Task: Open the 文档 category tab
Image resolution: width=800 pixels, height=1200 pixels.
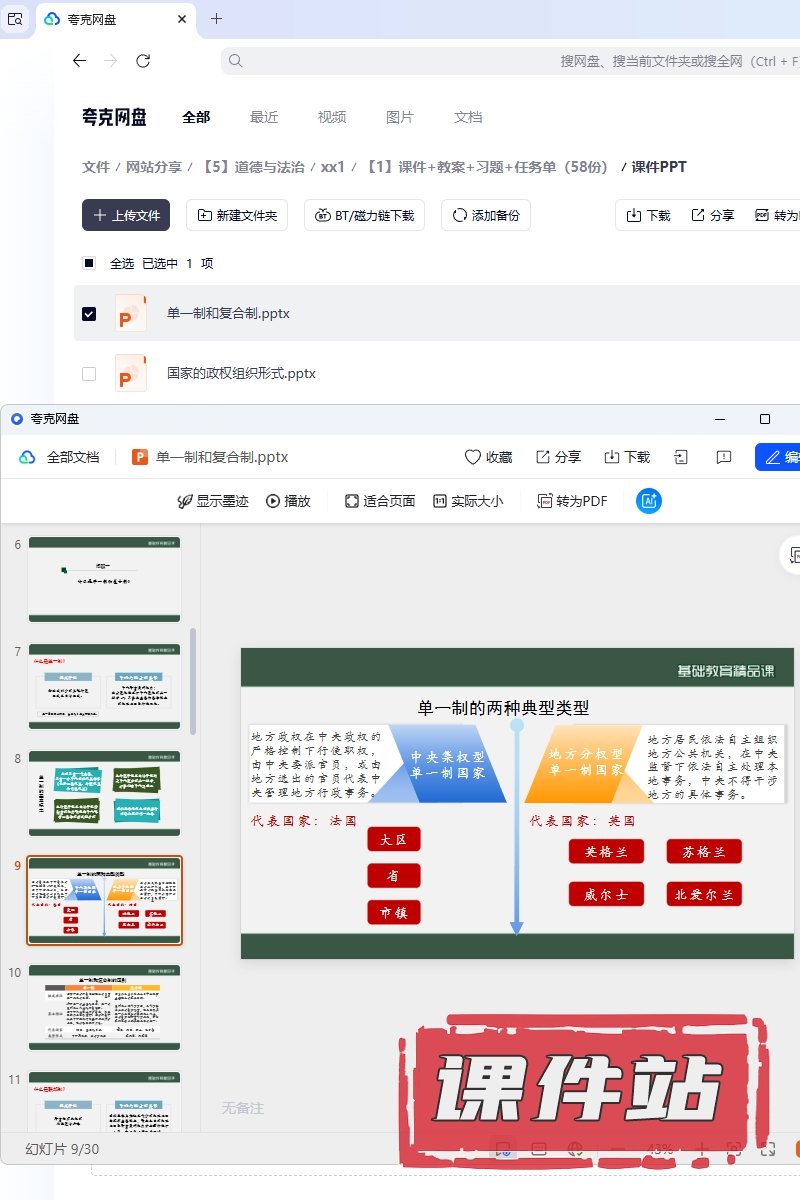Action: [468, 117]
